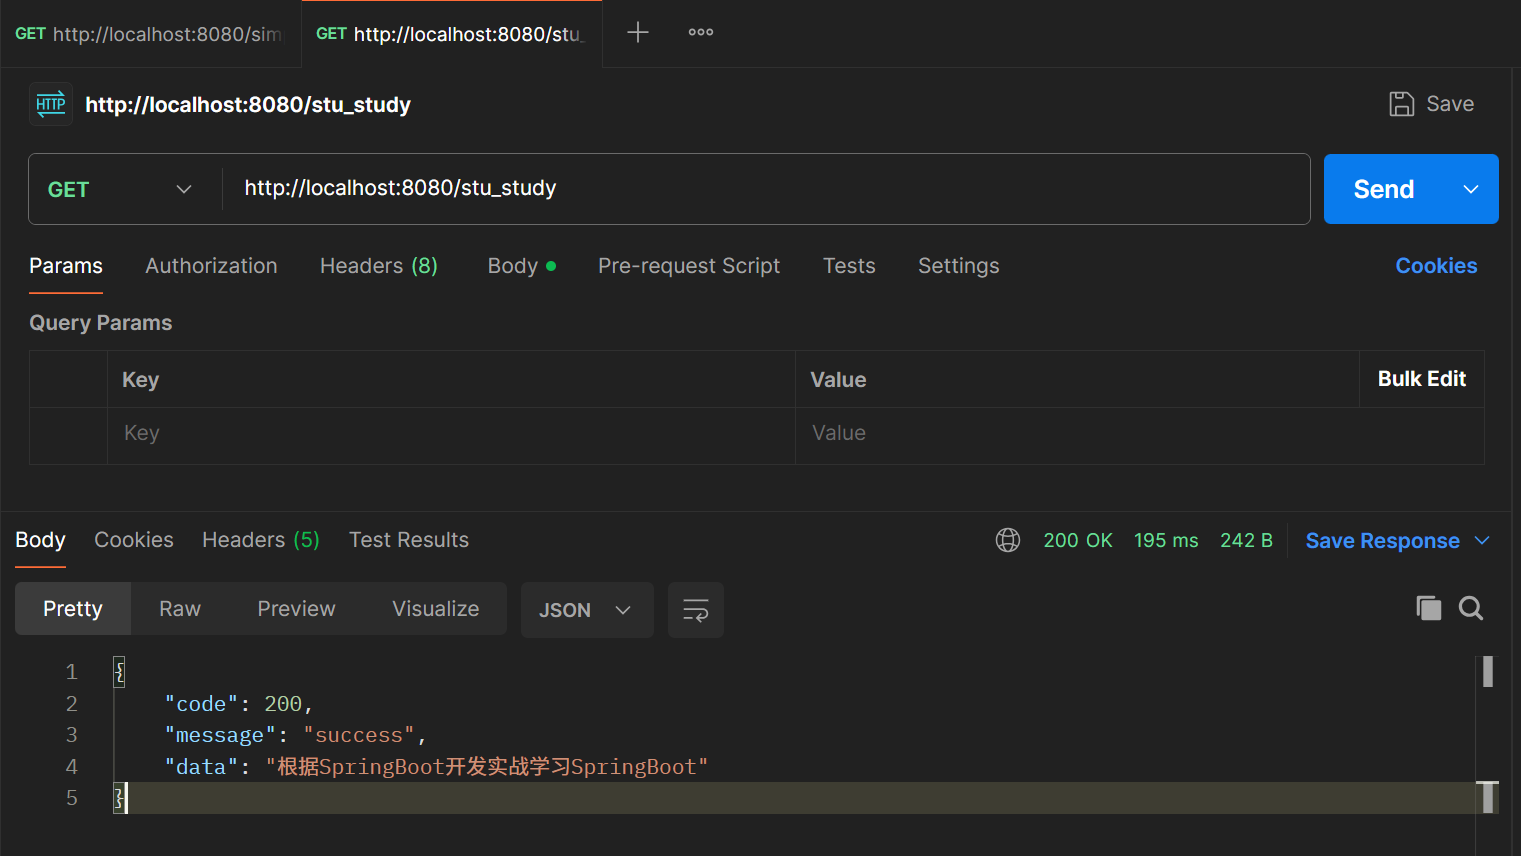This screenshot has width=1521, height=856.
Task: Expand the Save Response options chevron
Action: click(x=1482, y=540)
